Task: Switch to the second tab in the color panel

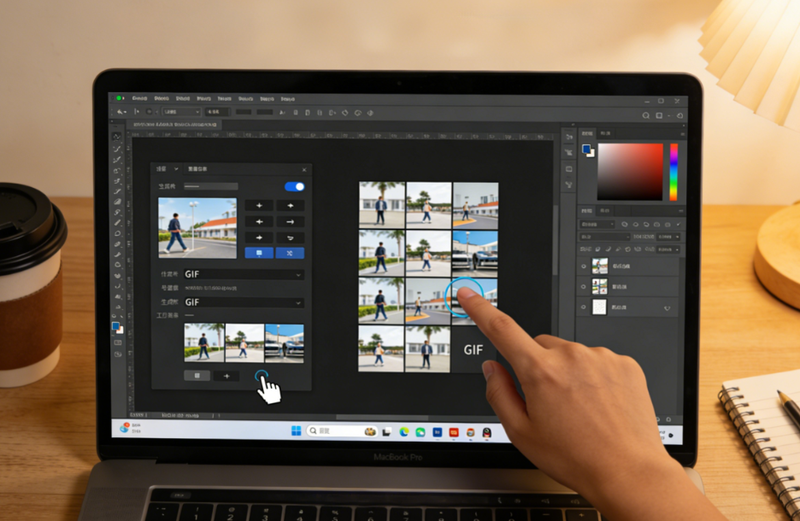Action: (606, 133)
